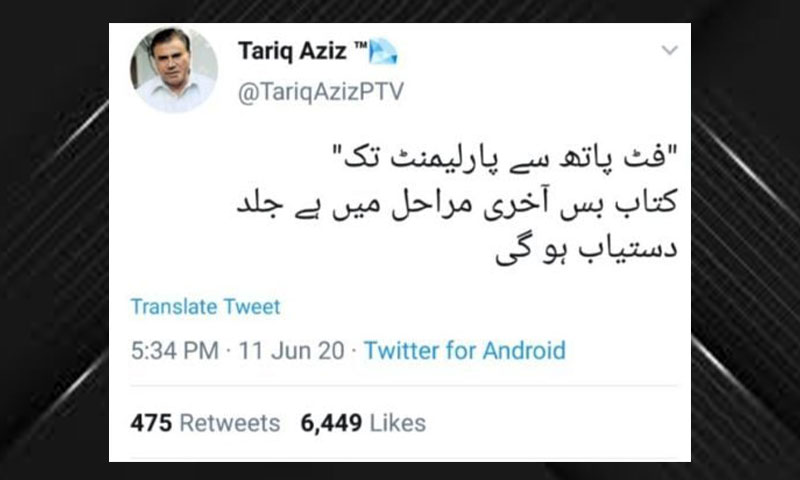This screenshot has width=800, height=480.
Task: Open the Twitter for Android source link
Action: point(464,350)
